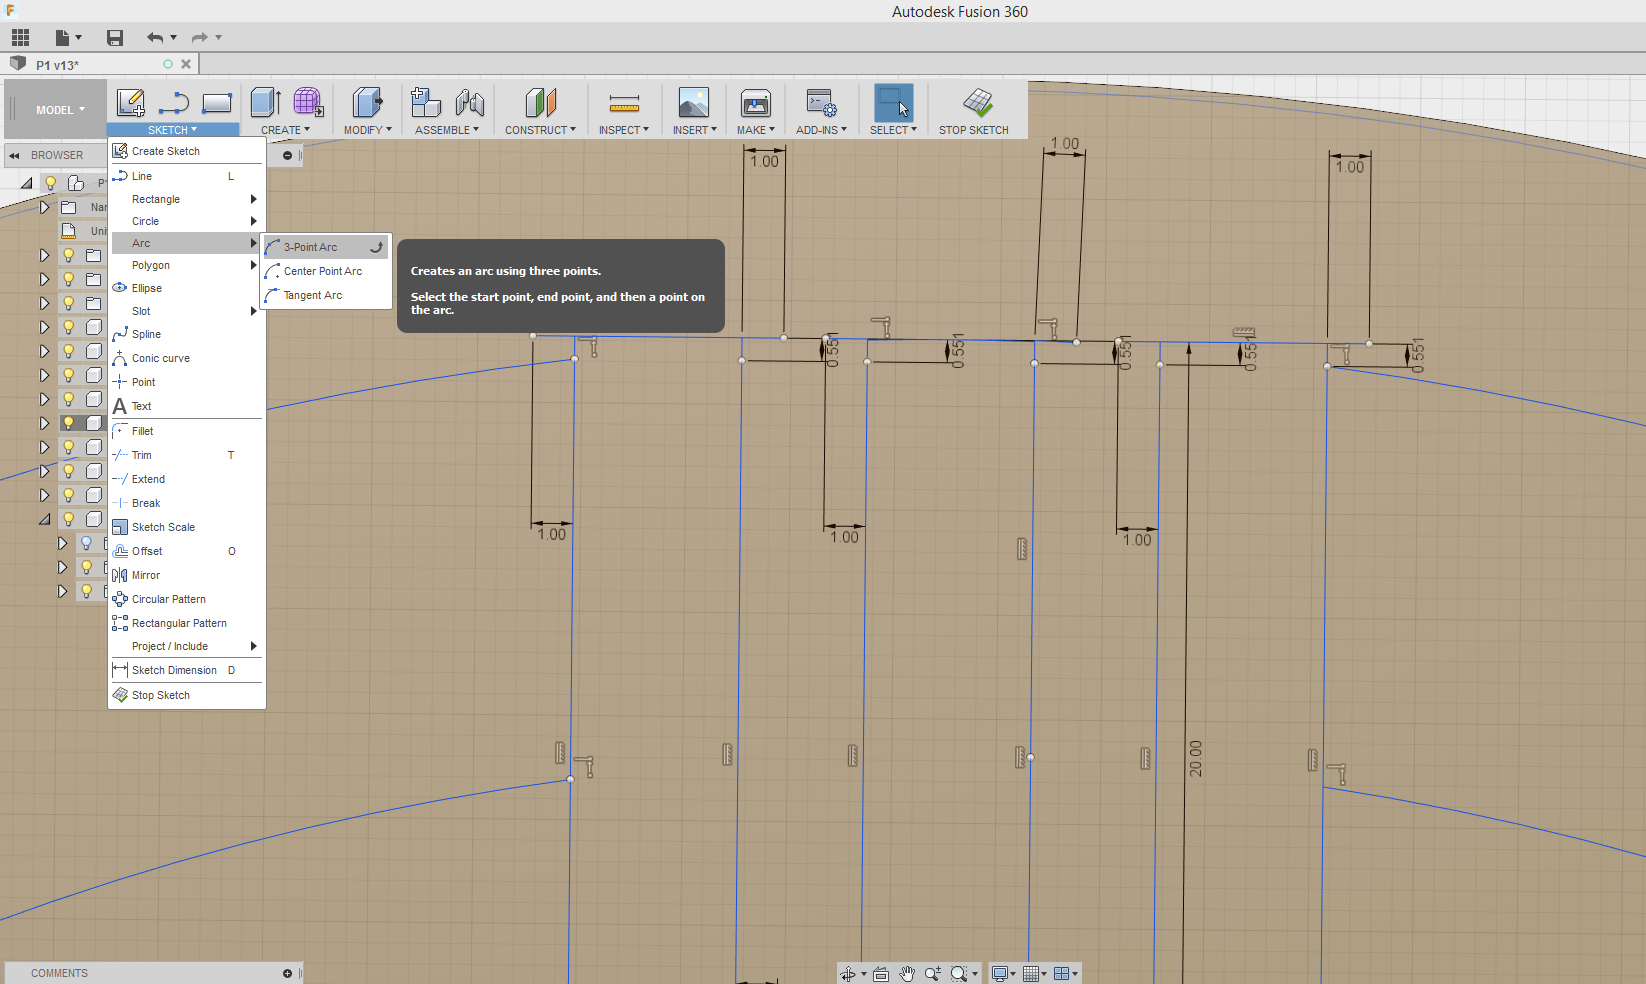The height and width of the screenshot is (984, 1646).
Task: Open the MODEL workspace dropdown
Action: (60, 110)
